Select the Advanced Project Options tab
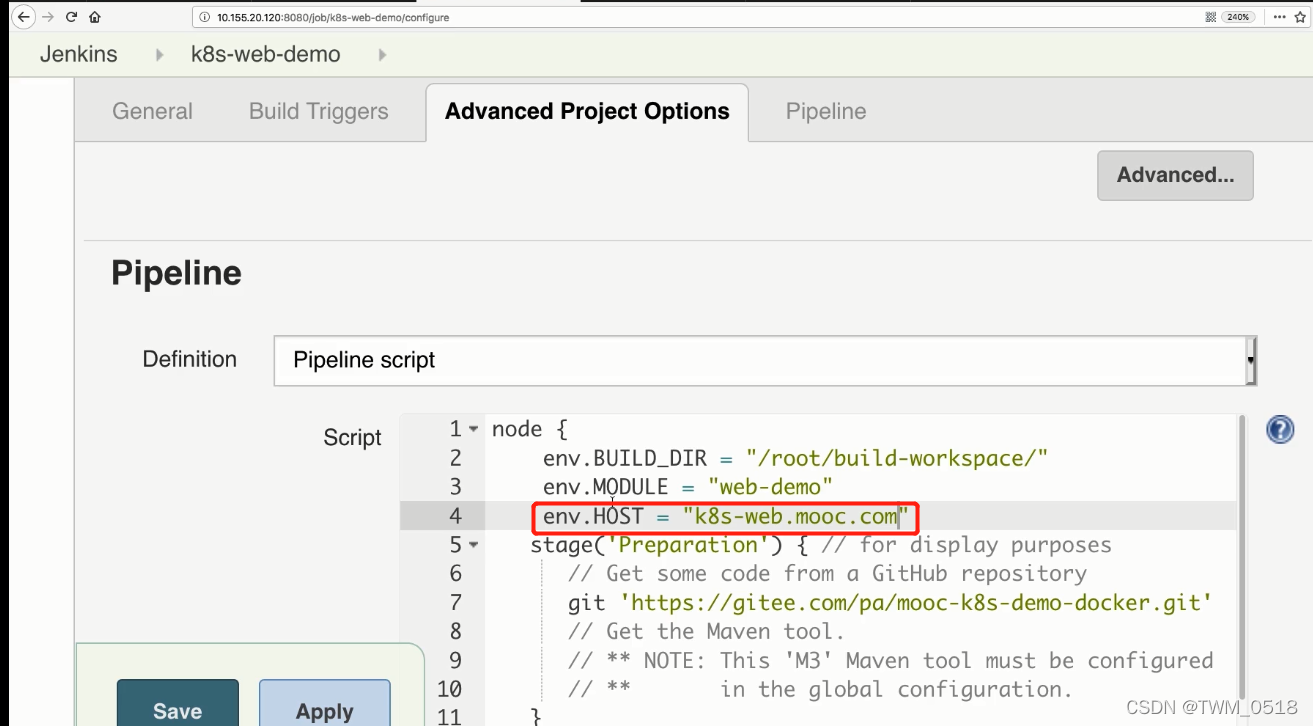 [x=587, y=111]
